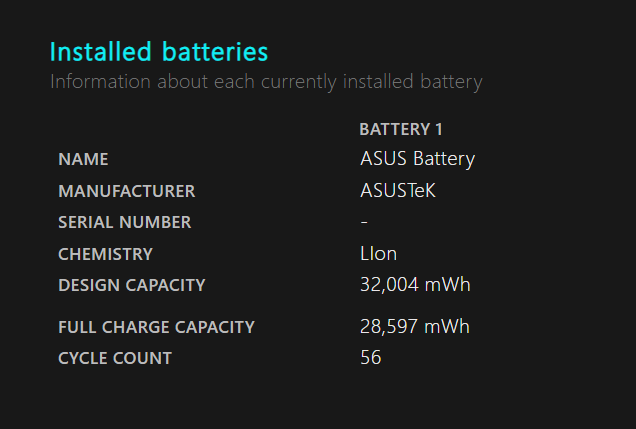The height and width of the screenshot is (429, 636).
Task: Click the subtitle about currently installed battery
Action: [x=266, y=82]
